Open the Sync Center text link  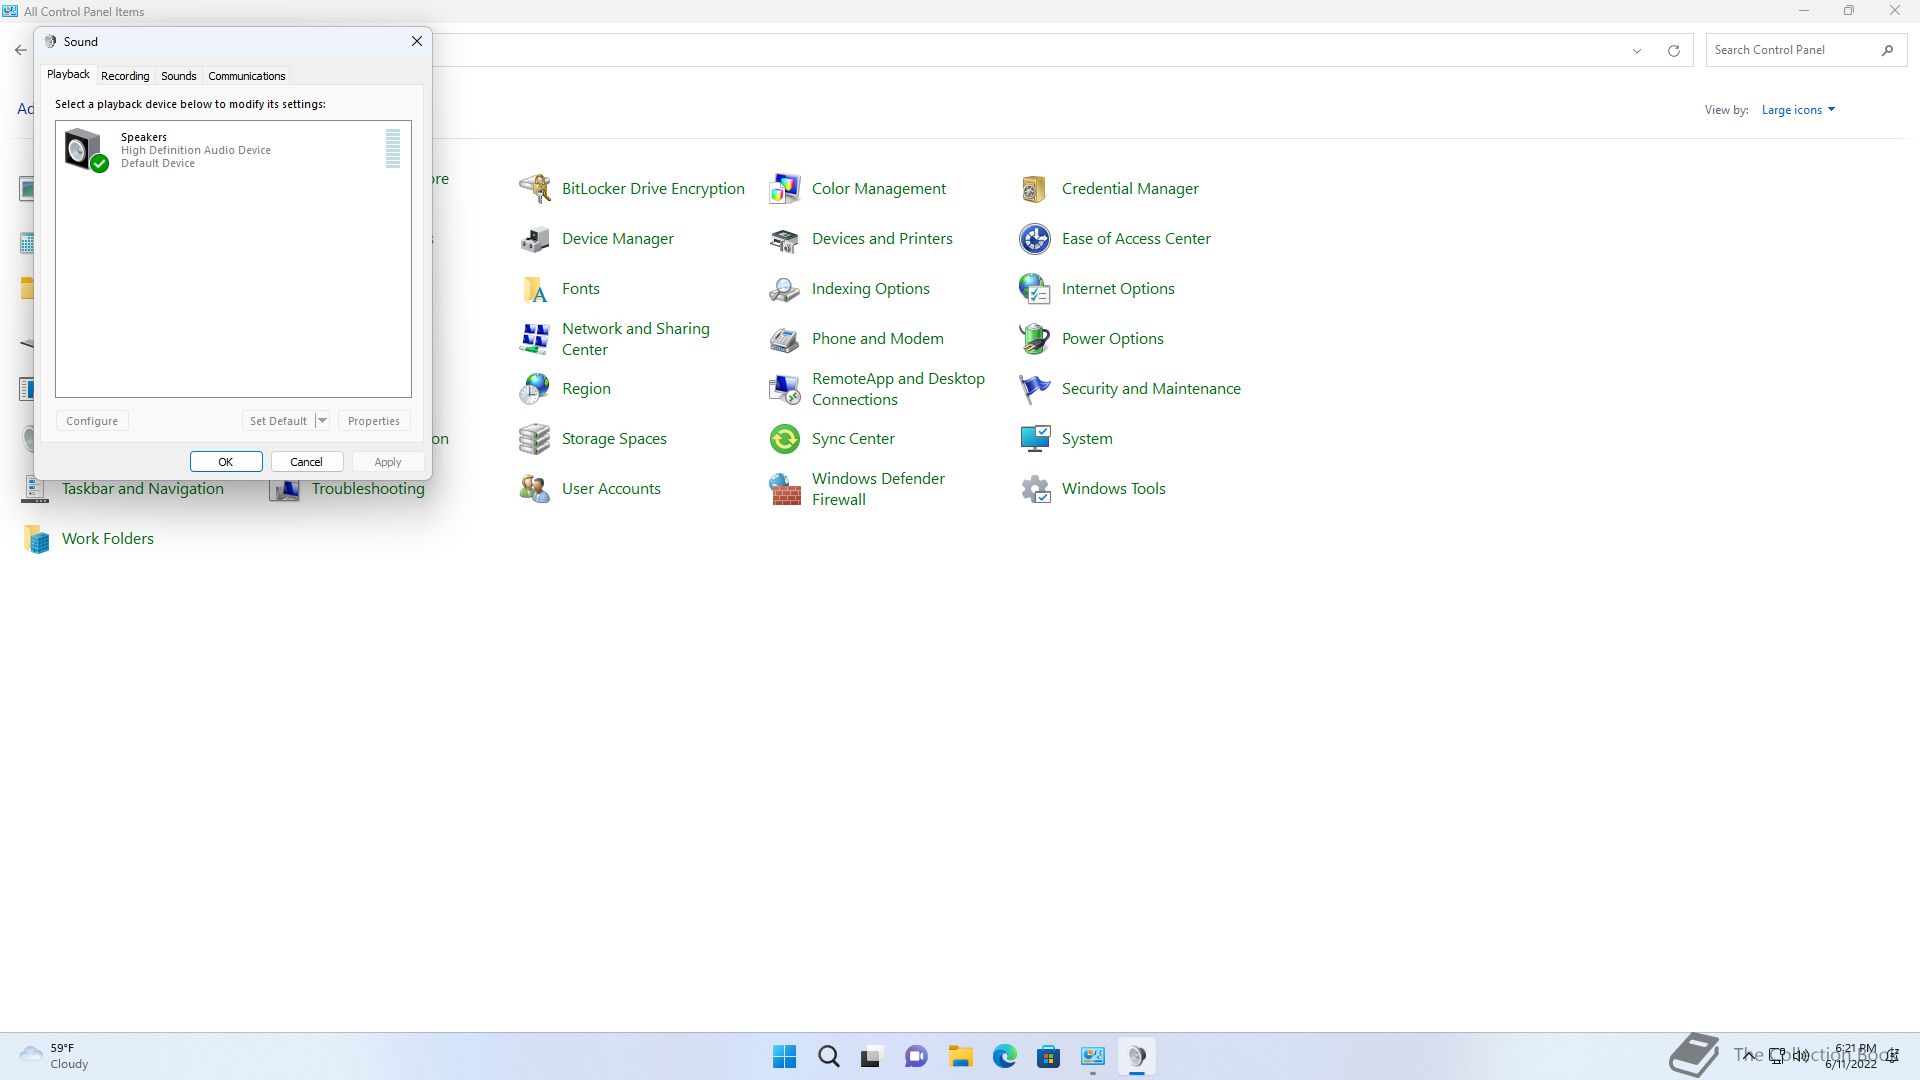(x=853, y=438)
